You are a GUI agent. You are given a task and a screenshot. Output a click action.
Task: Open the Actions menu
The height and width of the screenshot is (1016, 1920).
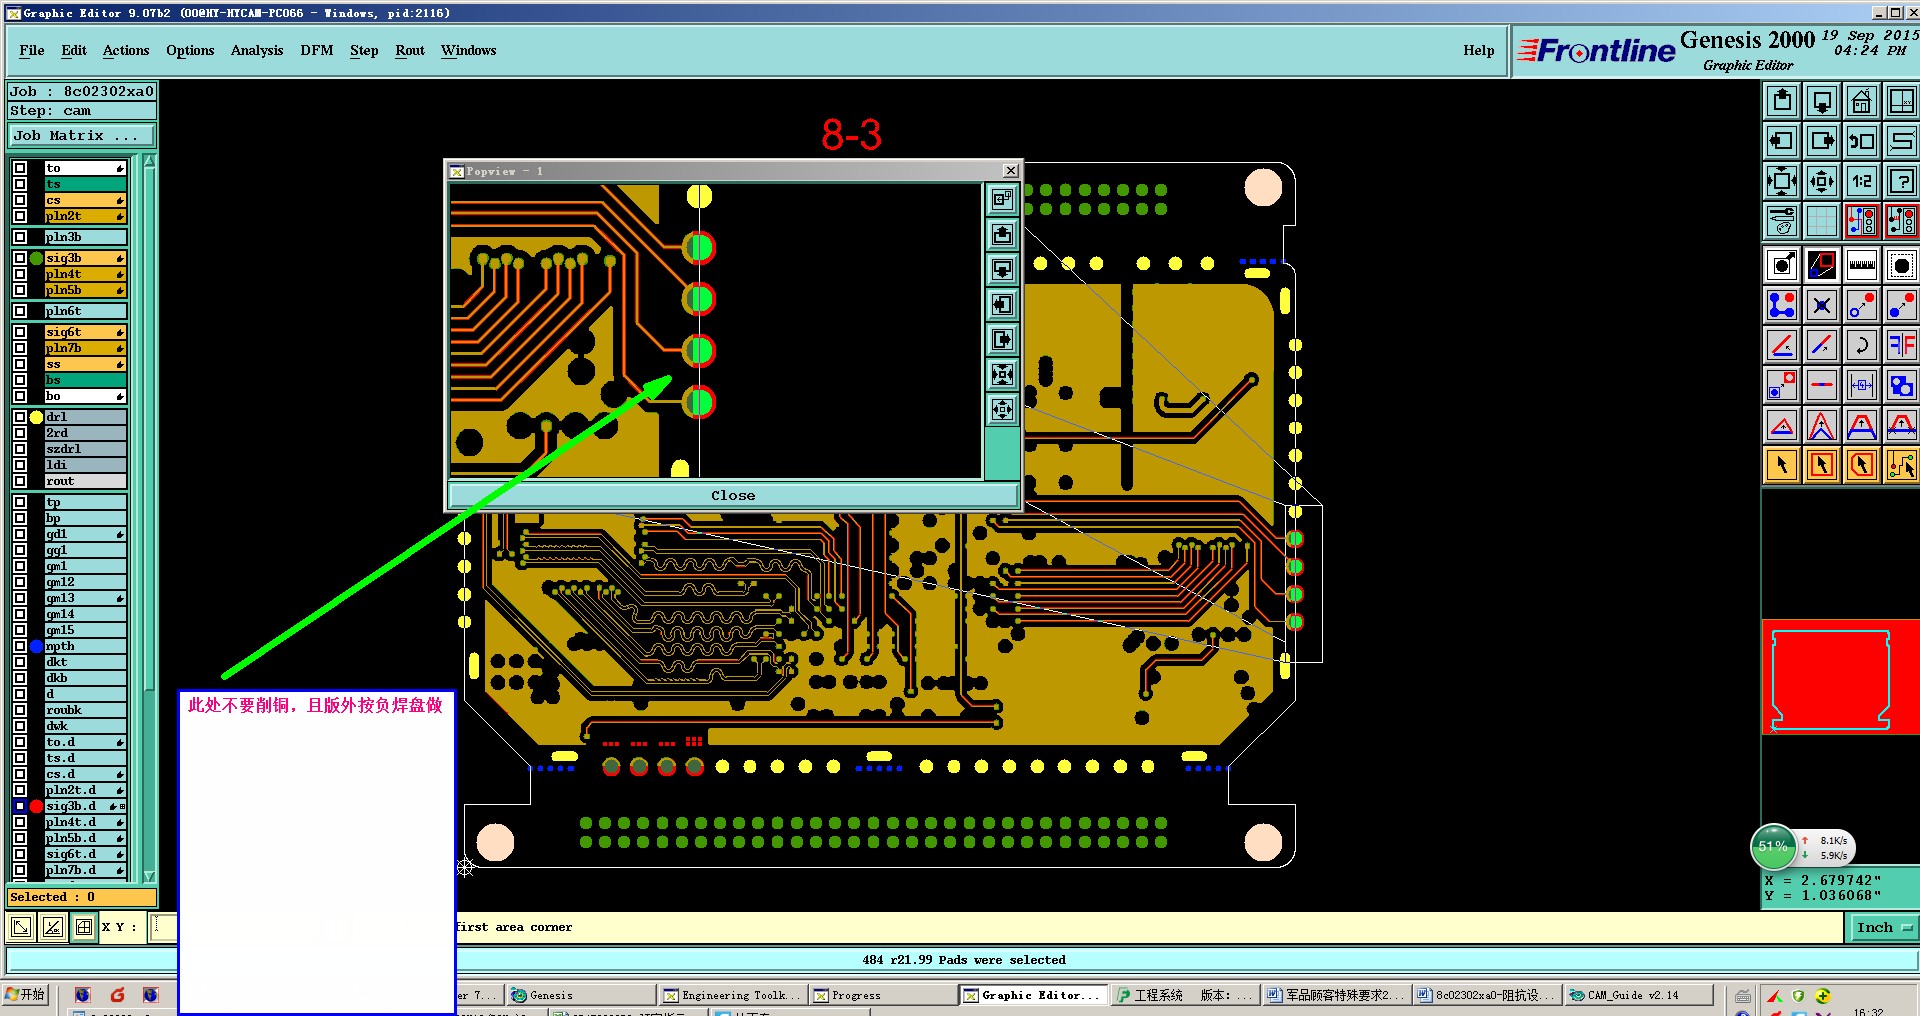point(126,50)
